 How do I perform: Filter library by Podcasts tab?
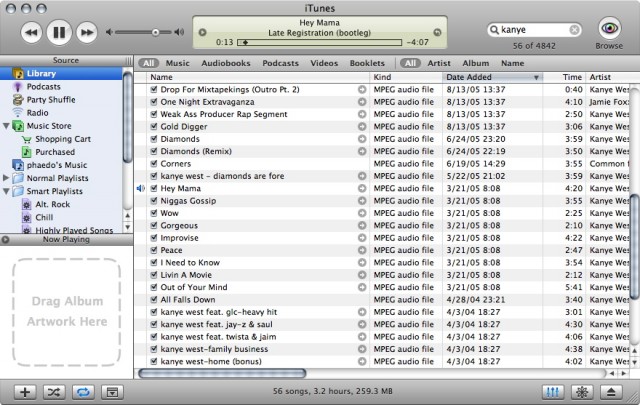click(x=280, y=63)
